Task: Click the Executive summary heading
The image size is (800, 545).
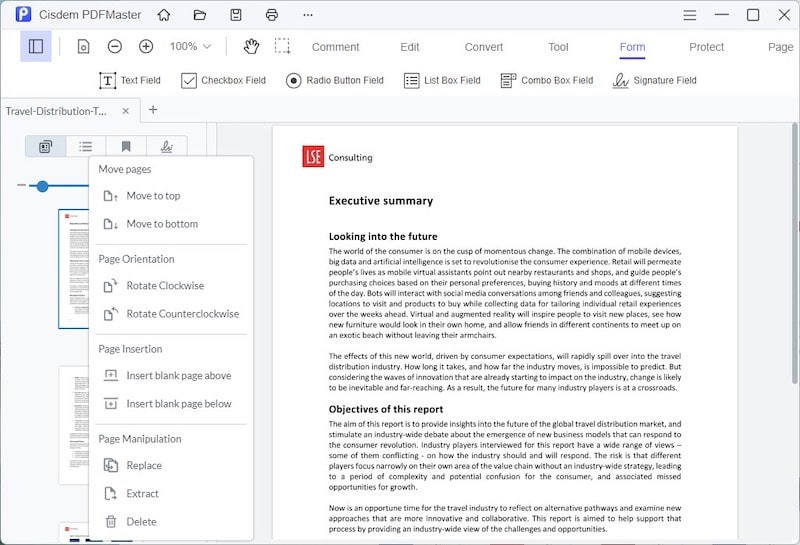Action: click(x=381, y=201)
